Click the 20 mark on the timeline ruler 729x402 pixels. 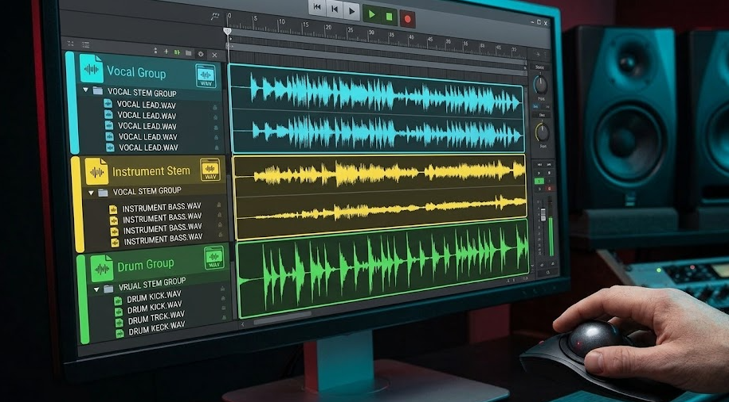[x=328, y=27]
